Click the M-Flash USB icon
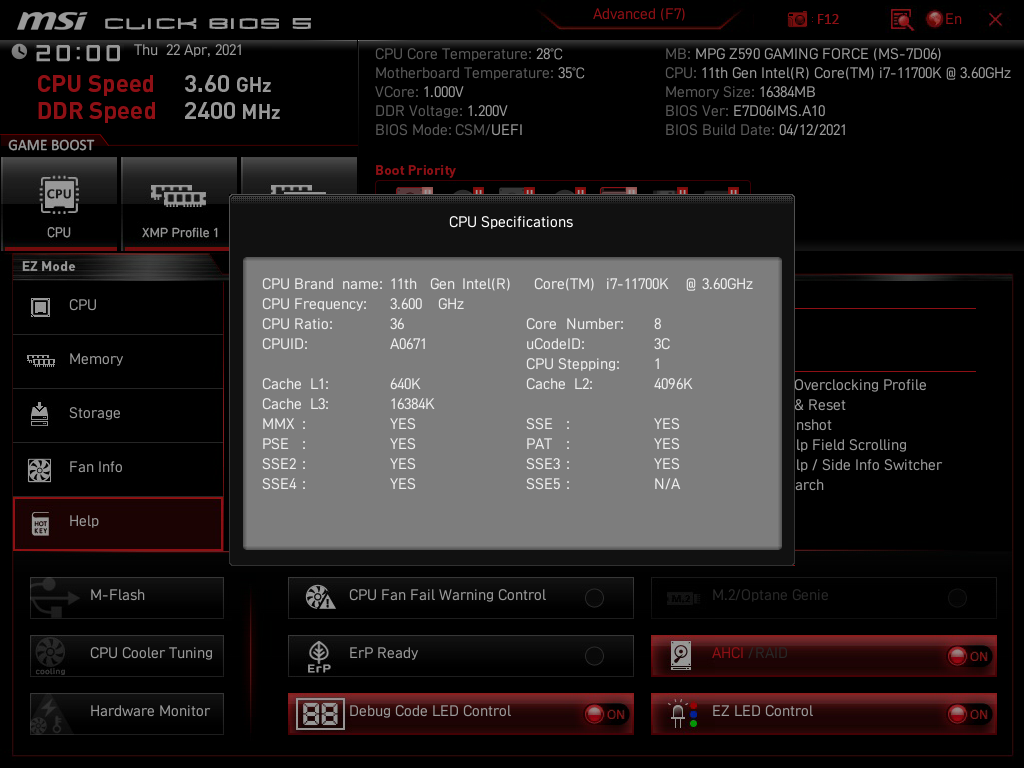The width and height of the screenshot is (1024, 768). 55,598
